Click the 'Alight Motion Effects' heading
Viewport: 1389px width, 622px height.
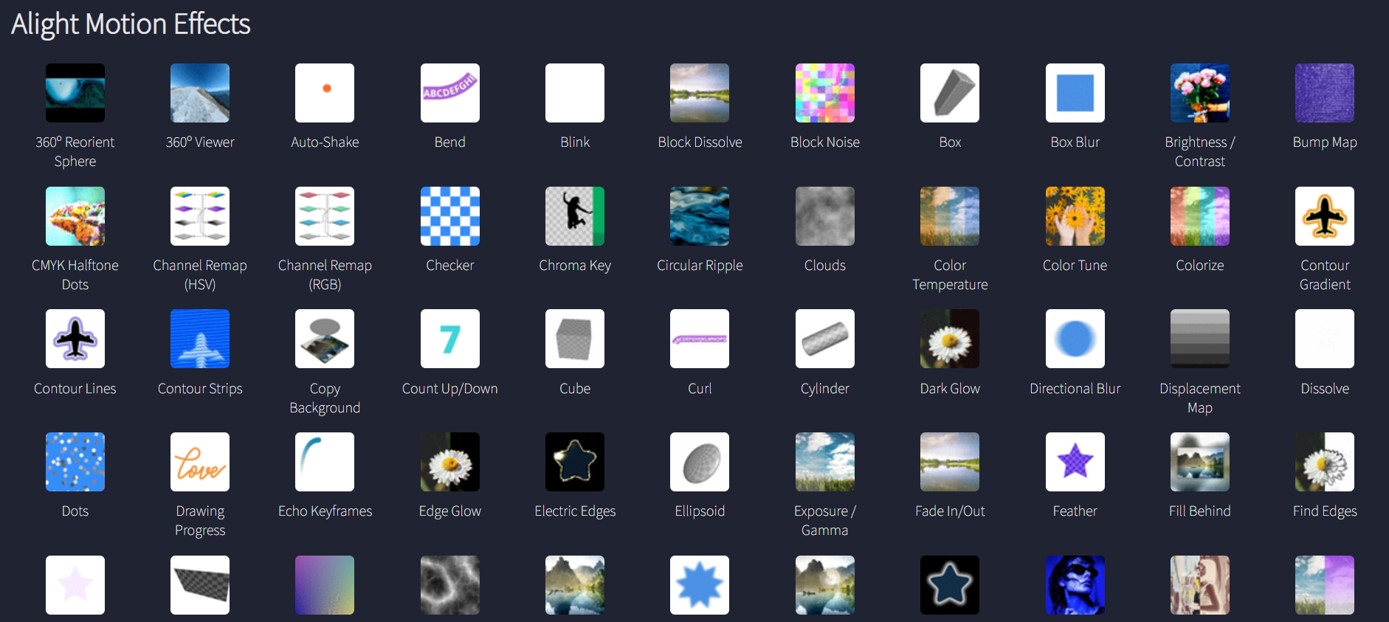[131, 23]
